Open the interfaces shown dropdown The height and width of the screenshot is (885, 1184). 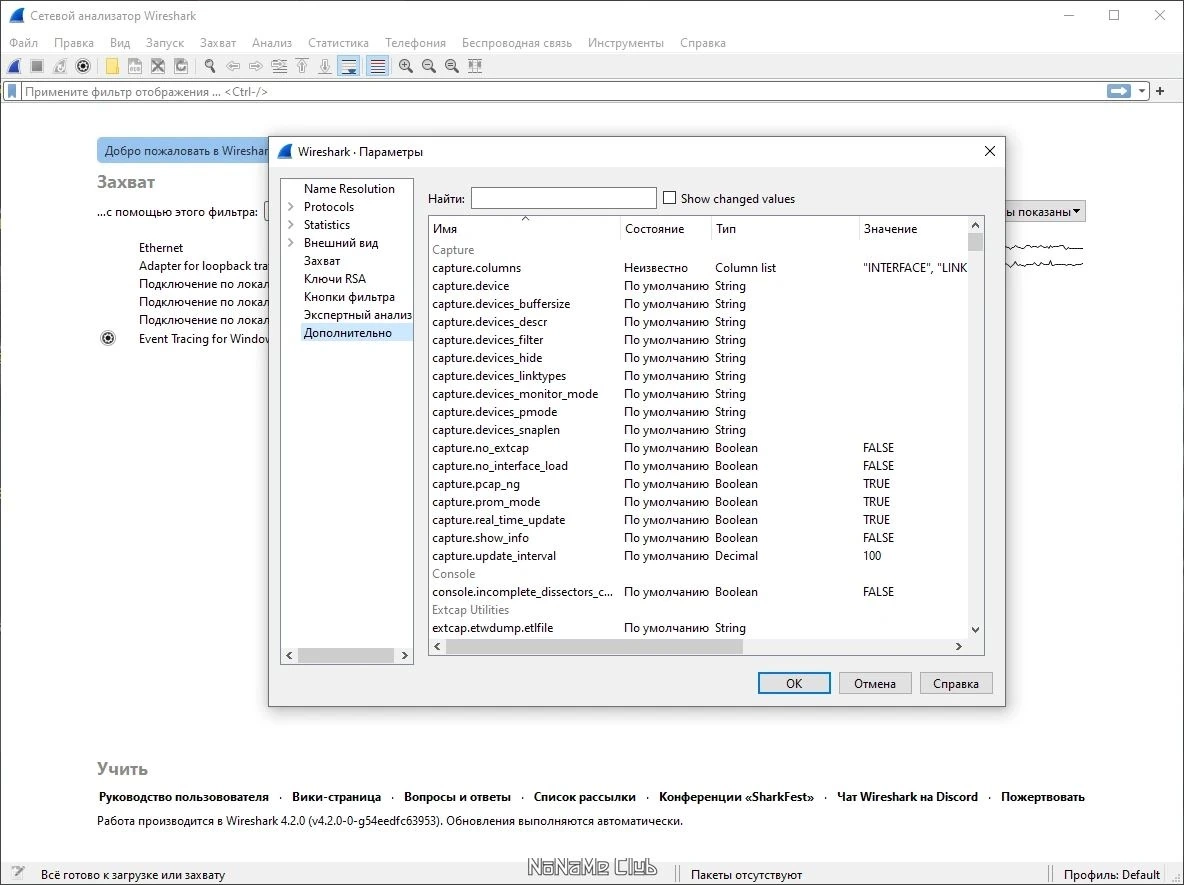(1044, 211)
